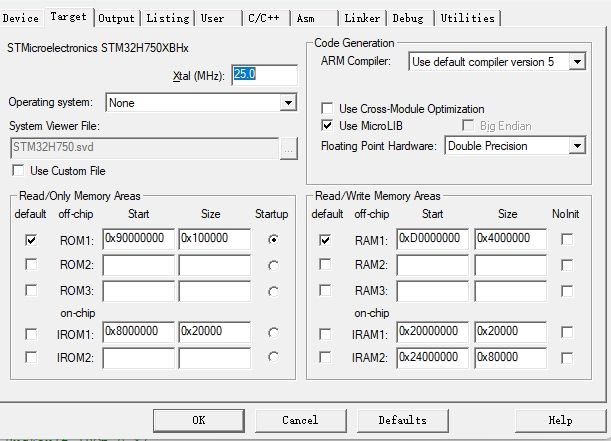Image resolution: width=611 pixels, height=441 pixels.
Task: Select IROM2 Startup radio button
Action: [x=274, y=357]
